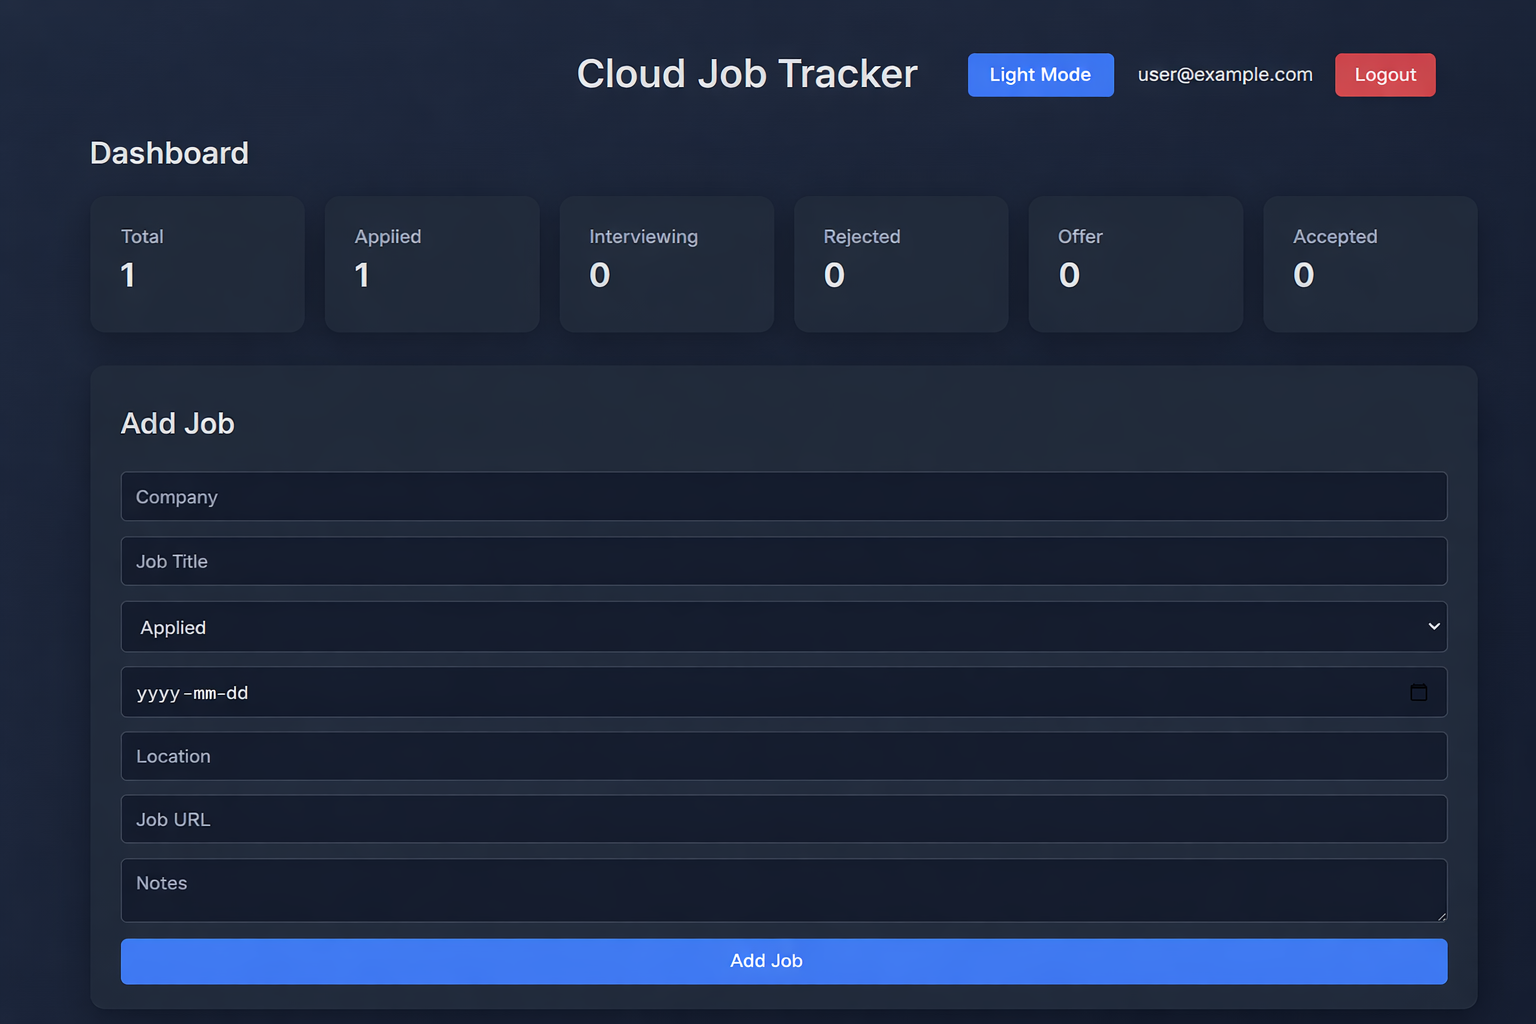Choose the Offer stat card
The height and width of the screenshot is (1024, 1536).
(x=1135, y=264)
